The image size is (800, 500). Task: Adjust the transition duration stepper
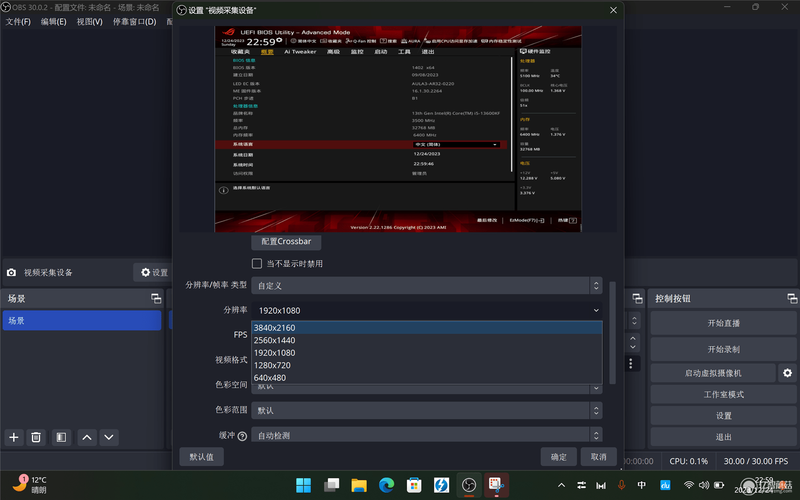[x=633, y=342]
